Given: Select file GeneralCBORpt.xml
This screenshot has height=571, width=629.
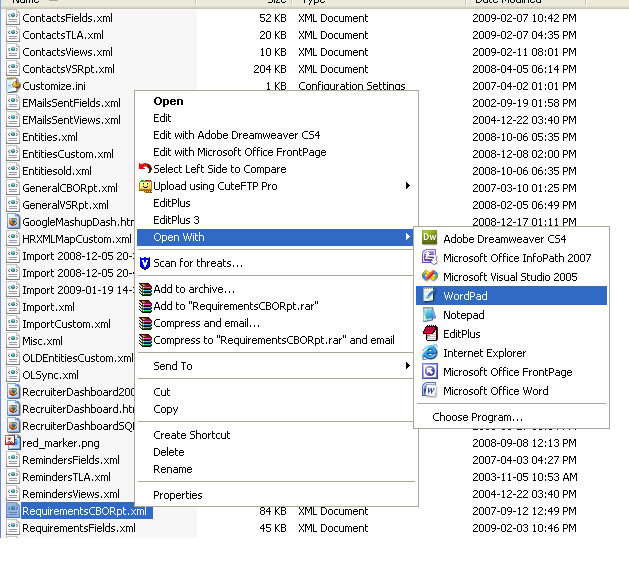Looking at the screenshot, I should (x=70, y=188).
